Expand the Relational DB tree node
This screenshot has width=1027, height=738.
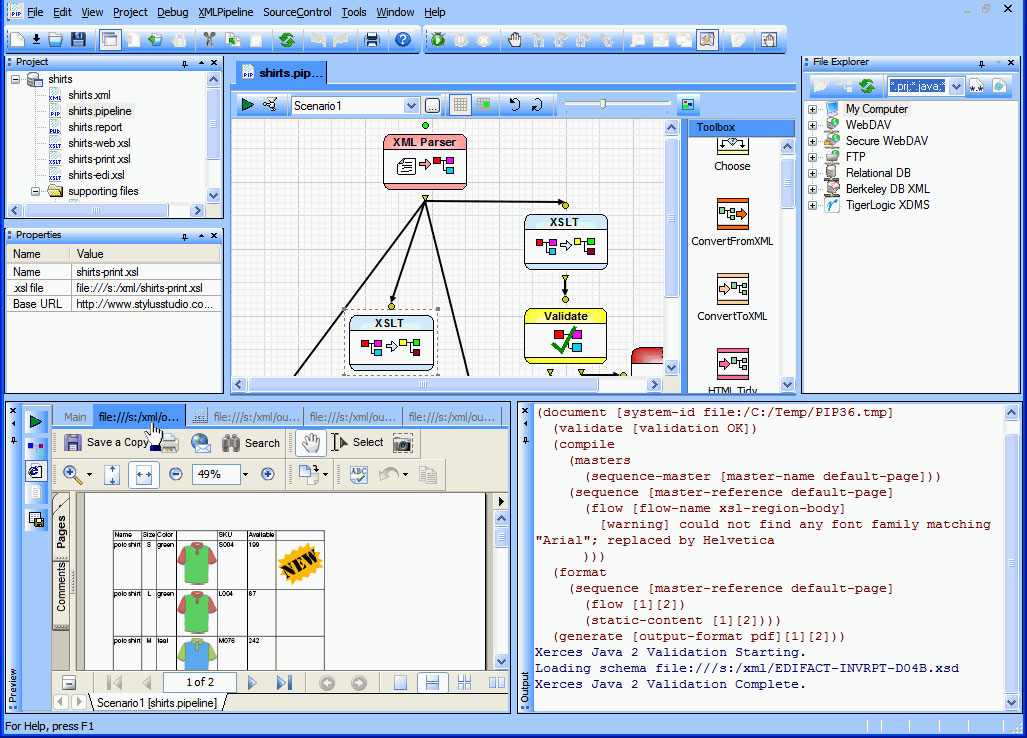coord(812,173)
